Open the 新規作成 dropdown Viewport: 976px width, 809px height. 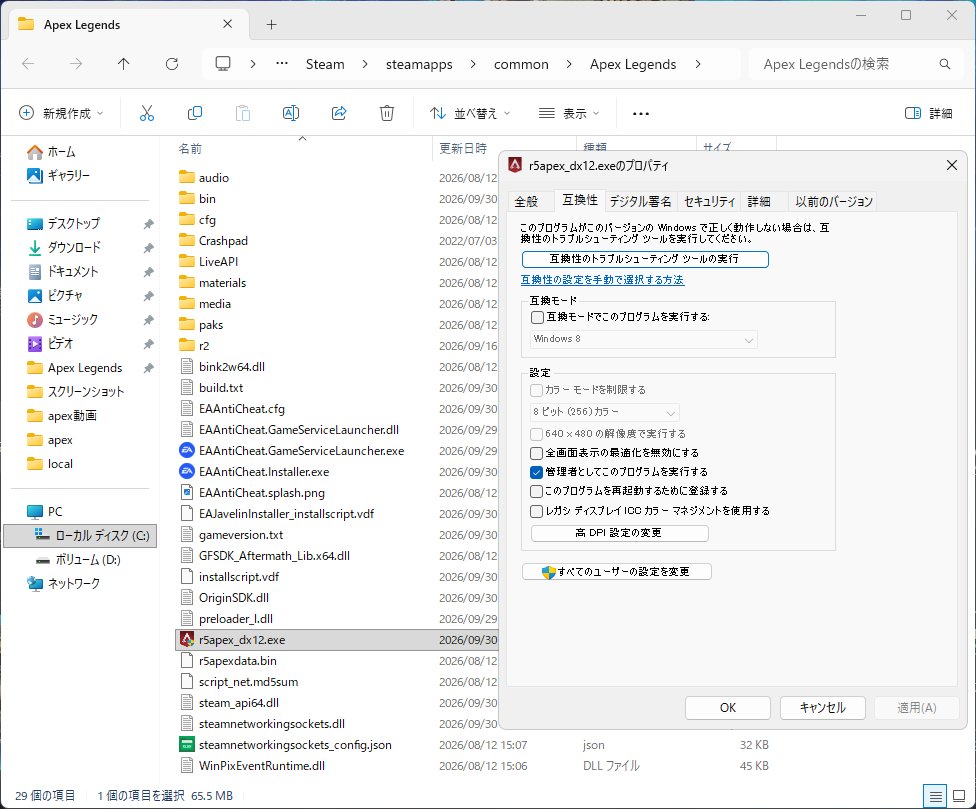pos(61,113)
